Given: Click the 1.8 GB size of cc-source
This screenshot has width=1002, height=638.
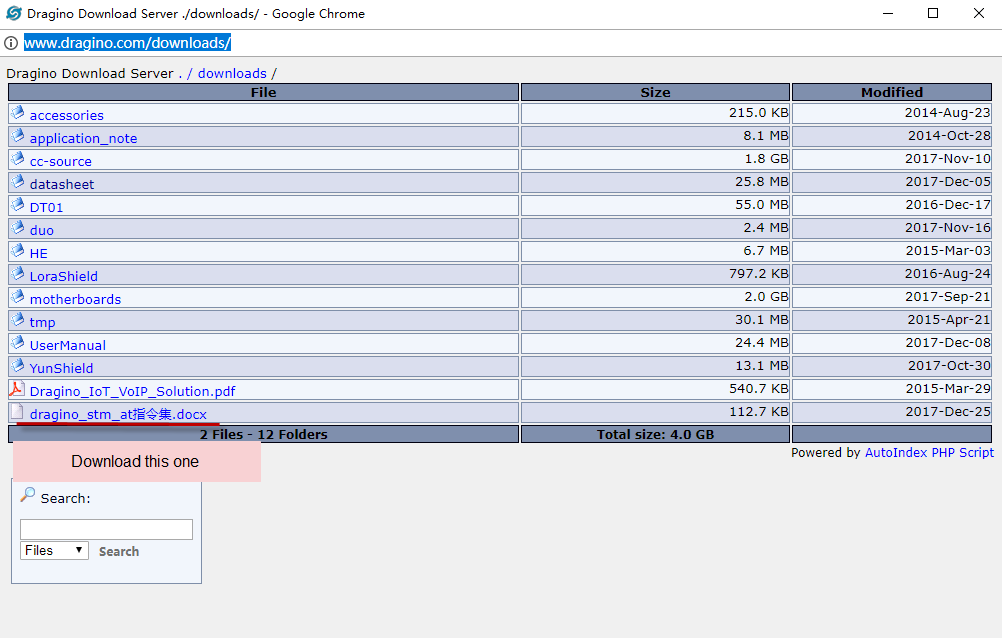Looking at the screenshot, I should (766, 159).
